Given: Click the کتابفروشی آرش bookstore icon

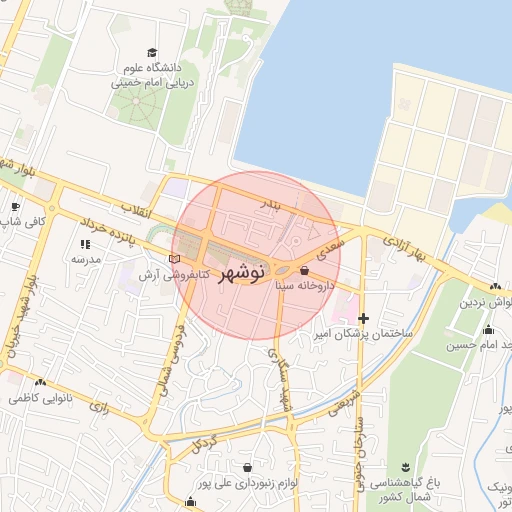Looking at the screenshot, I should pyautogui.click(x=174, y=259).
